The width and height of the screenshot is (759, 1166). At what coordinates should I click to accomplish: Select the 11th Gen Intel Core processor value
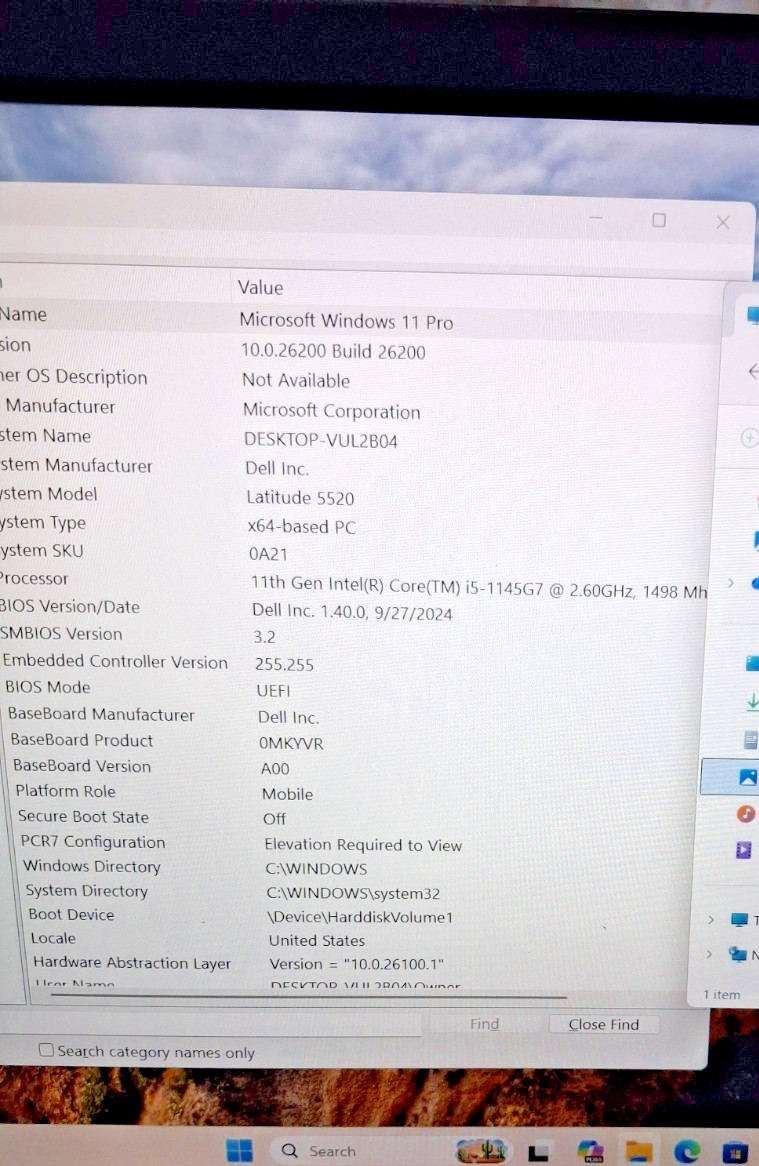click(479, 588)
